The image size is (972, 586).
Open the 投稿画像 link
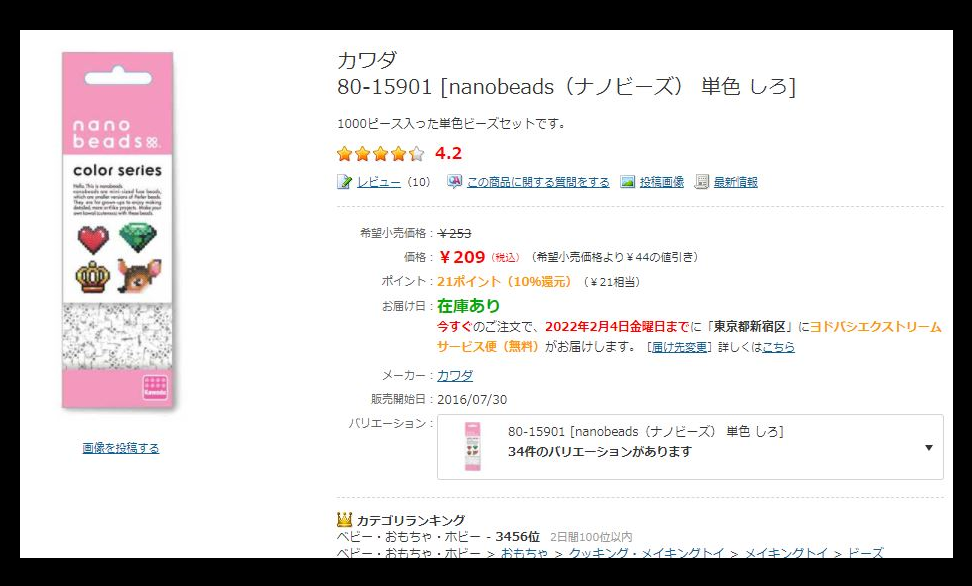point(661,182)
